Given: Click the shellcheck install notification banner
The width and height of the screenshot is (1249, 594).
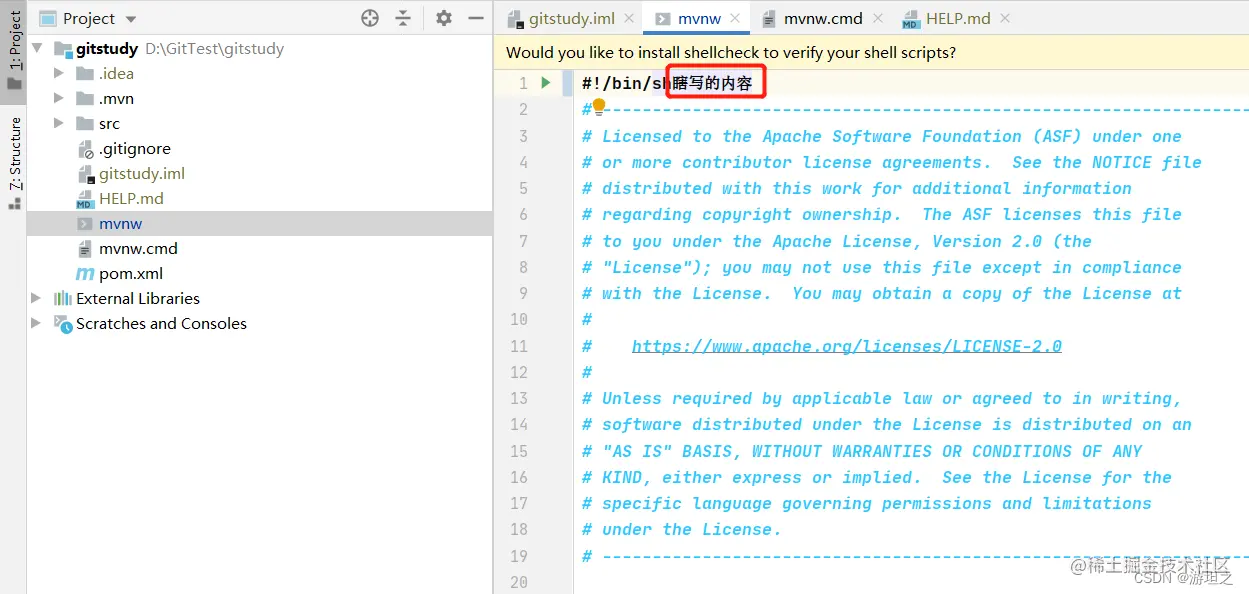Looking at the screenshot, I should pyautogui.click(x=872, y=52).
